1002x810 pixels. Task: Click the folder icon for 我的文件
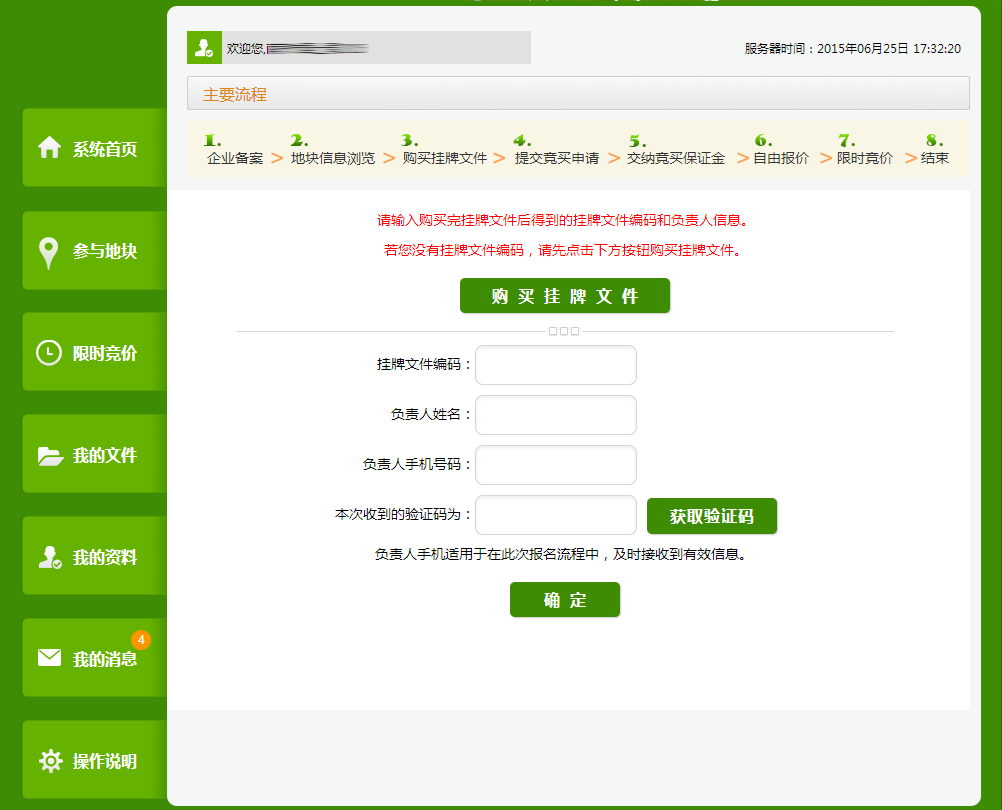click(x=50, y=456)
